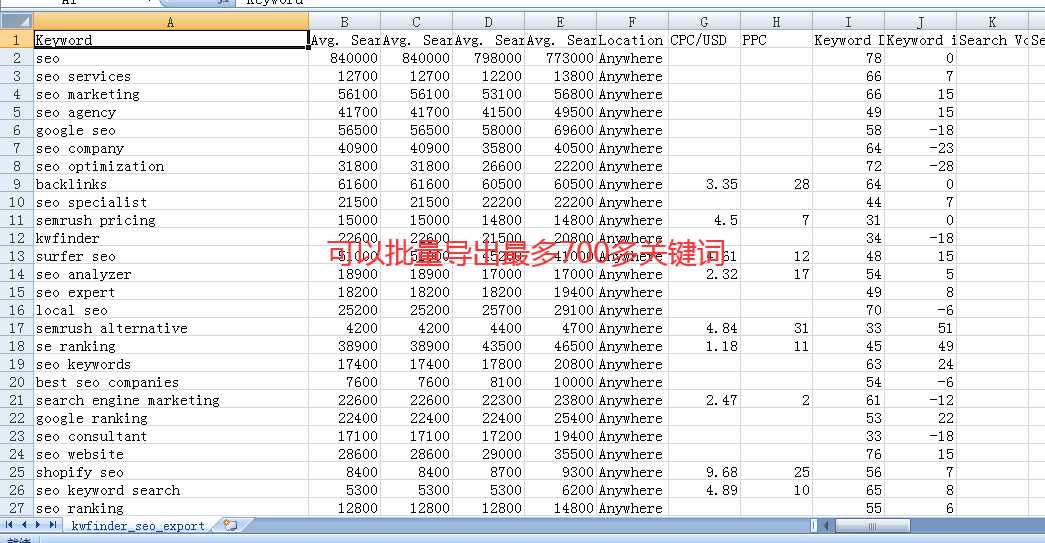Select value 773000 in column E

point(560,58)
